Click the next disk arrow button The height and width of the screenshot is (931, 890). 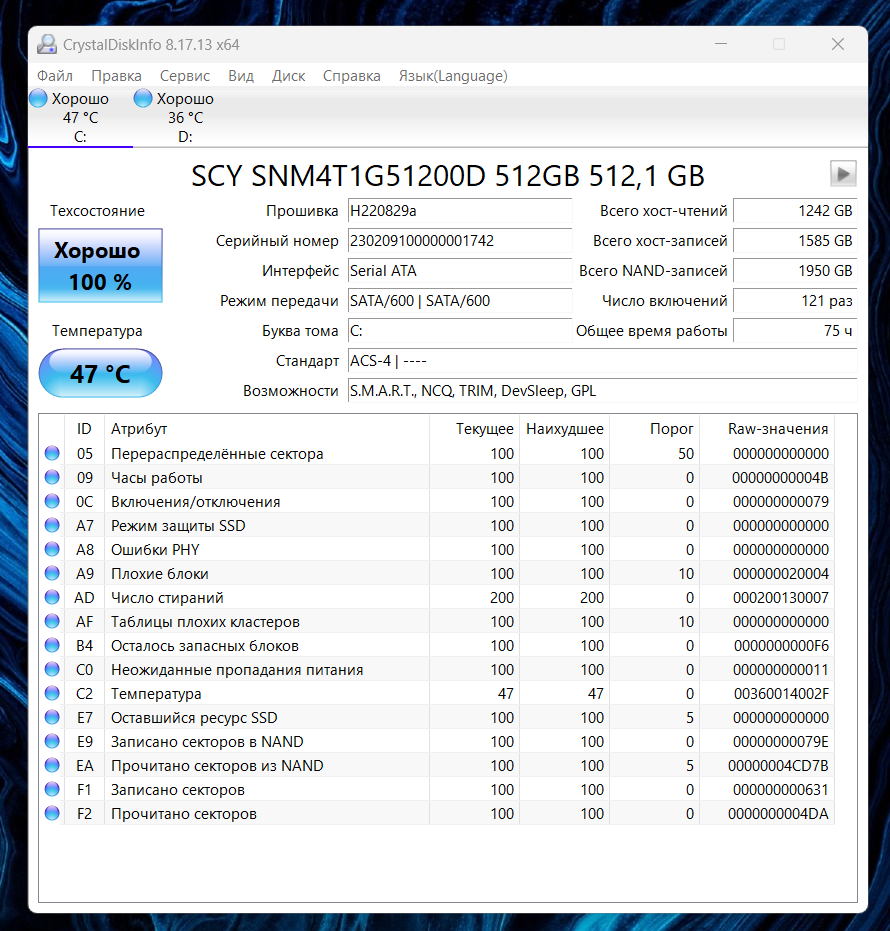(x=843, y=174)
